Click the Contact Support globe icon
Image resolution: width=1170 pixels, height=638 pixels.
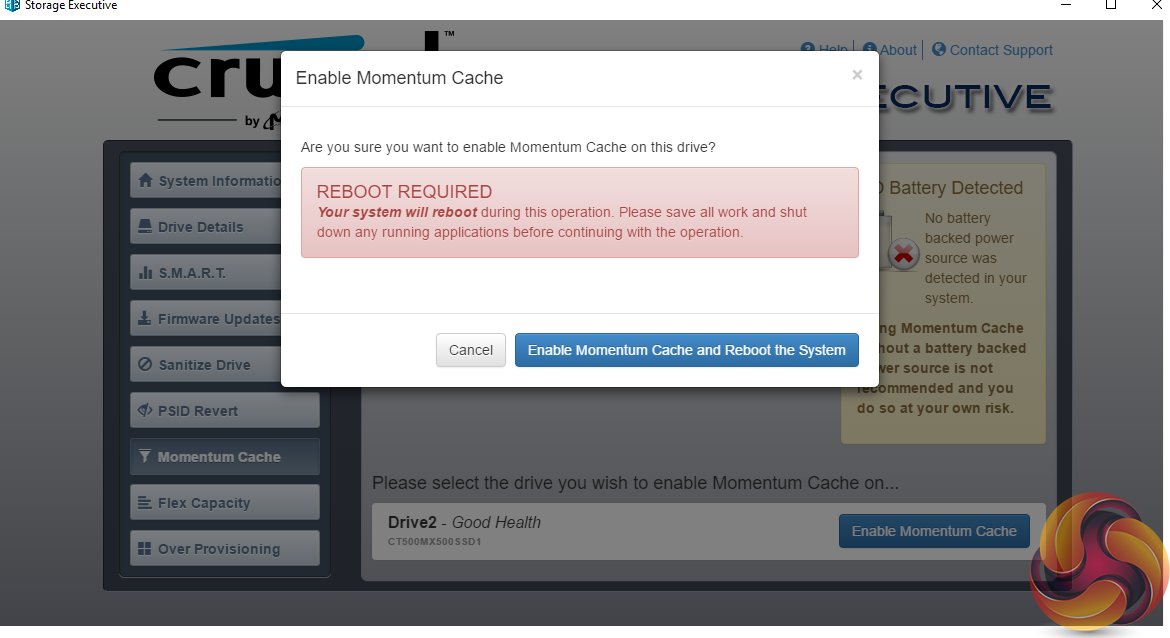click(x=939, y=49)
